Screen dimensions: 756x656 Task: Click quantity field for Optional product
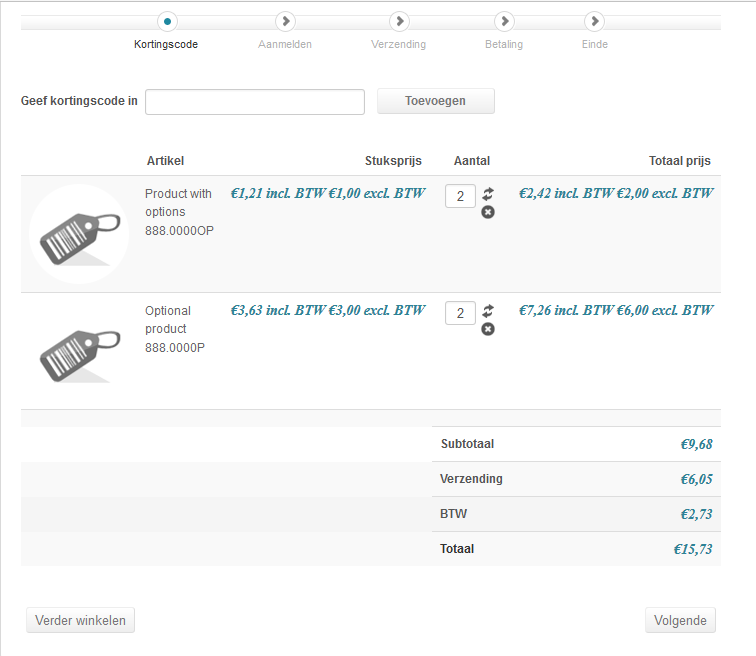(460, 314)
